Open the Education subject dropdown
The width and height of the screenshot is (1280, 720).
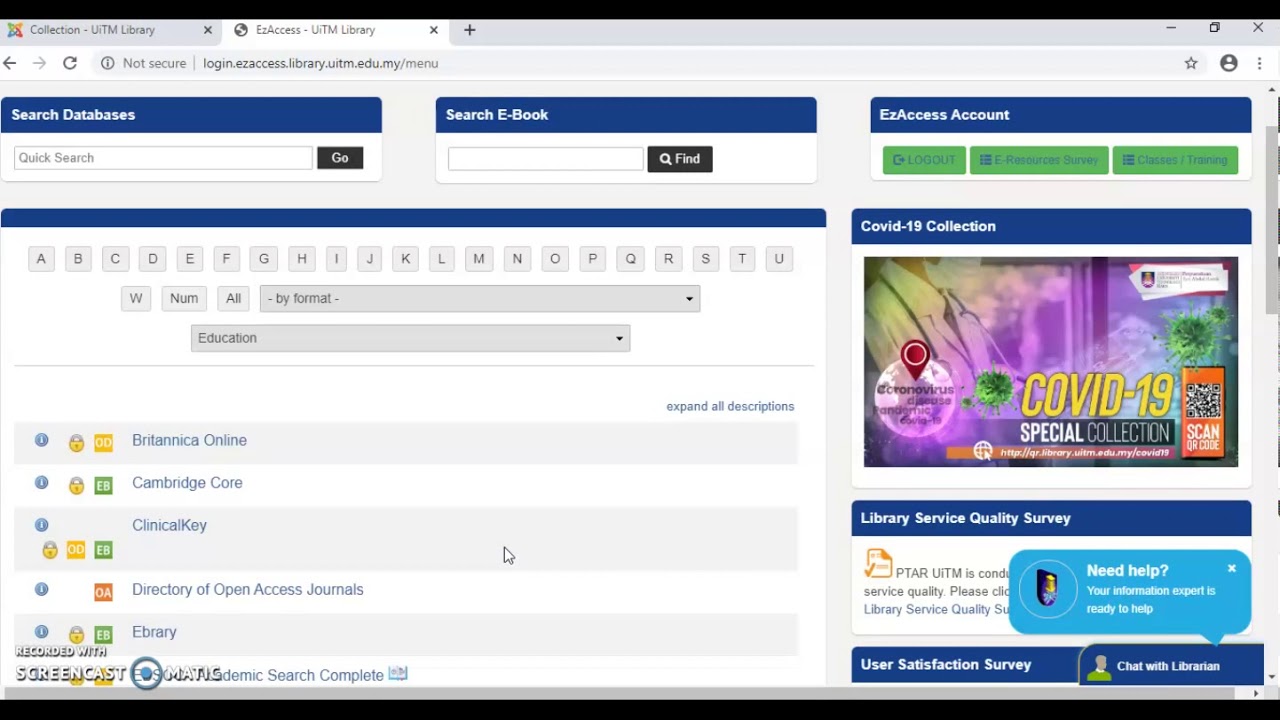pyautogui.click(x=410, y=338)
